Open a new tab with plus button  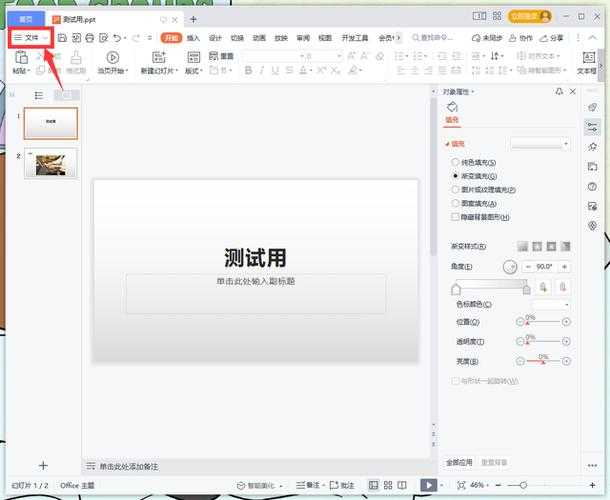193,19
